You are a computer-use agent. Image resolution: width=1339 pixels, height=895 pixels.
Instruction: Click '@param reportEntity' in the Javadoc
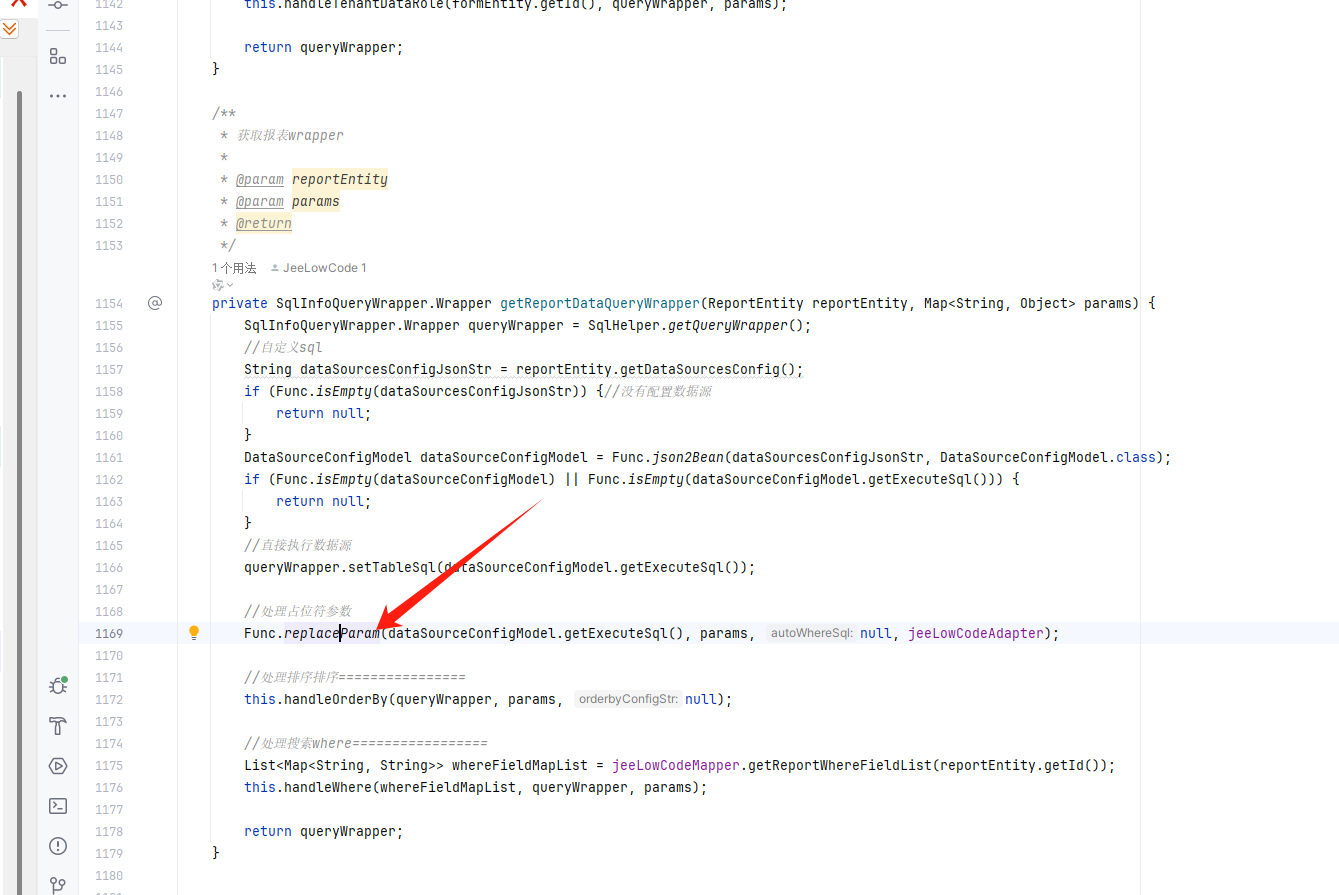pos(312,180)
